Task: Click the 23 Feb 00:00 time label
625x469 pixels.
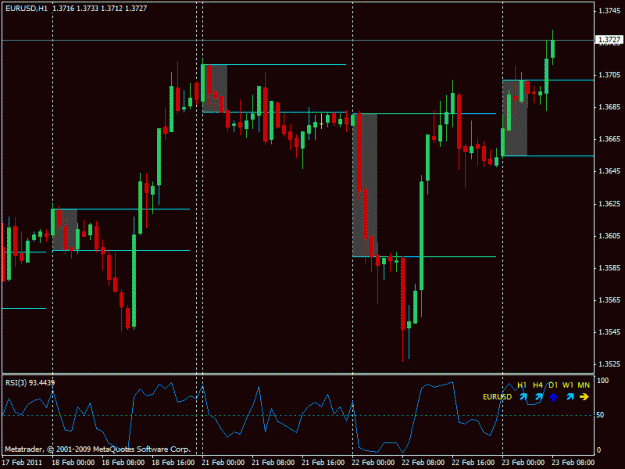Action: (523, 463)
